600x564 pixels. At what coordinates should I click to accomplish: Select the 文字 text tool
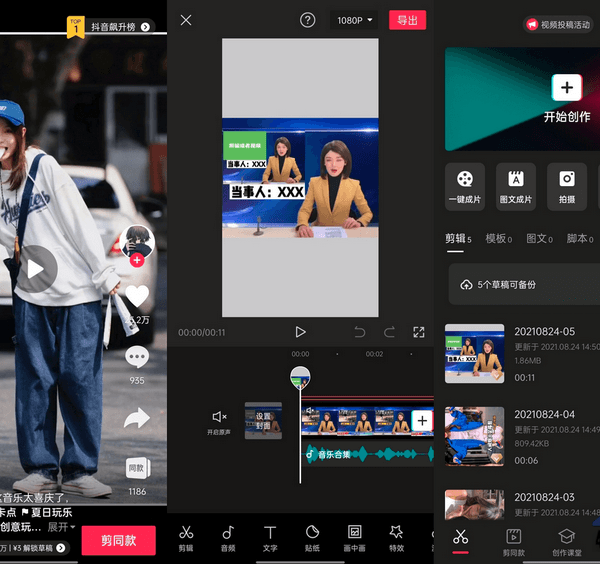coord(270,537)
